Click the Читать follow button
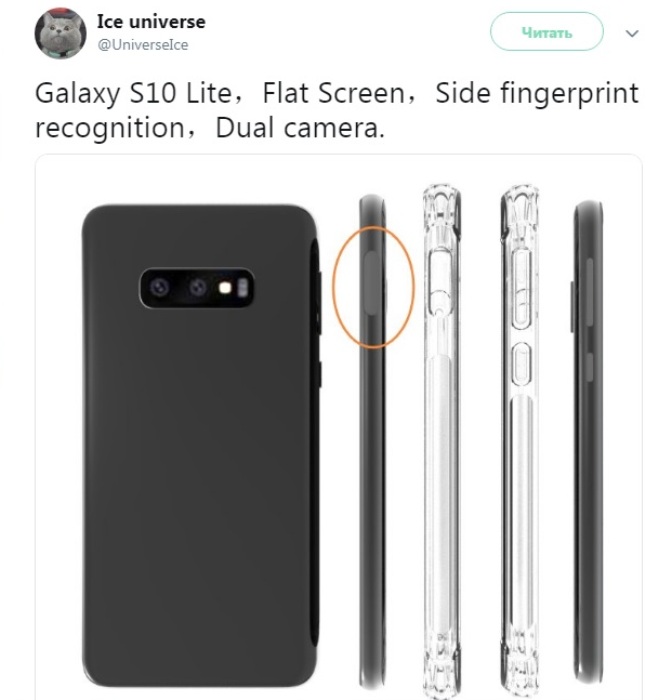The height and width of the screenshot is (700, 671). pos(547,32)
